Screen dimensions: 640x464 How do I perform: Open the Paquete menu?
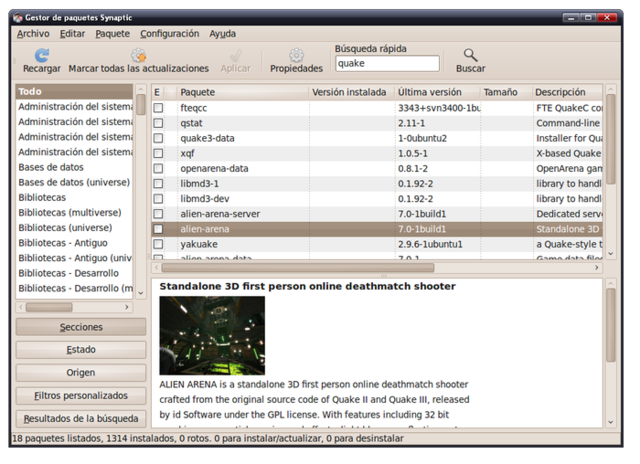(113, 34)
